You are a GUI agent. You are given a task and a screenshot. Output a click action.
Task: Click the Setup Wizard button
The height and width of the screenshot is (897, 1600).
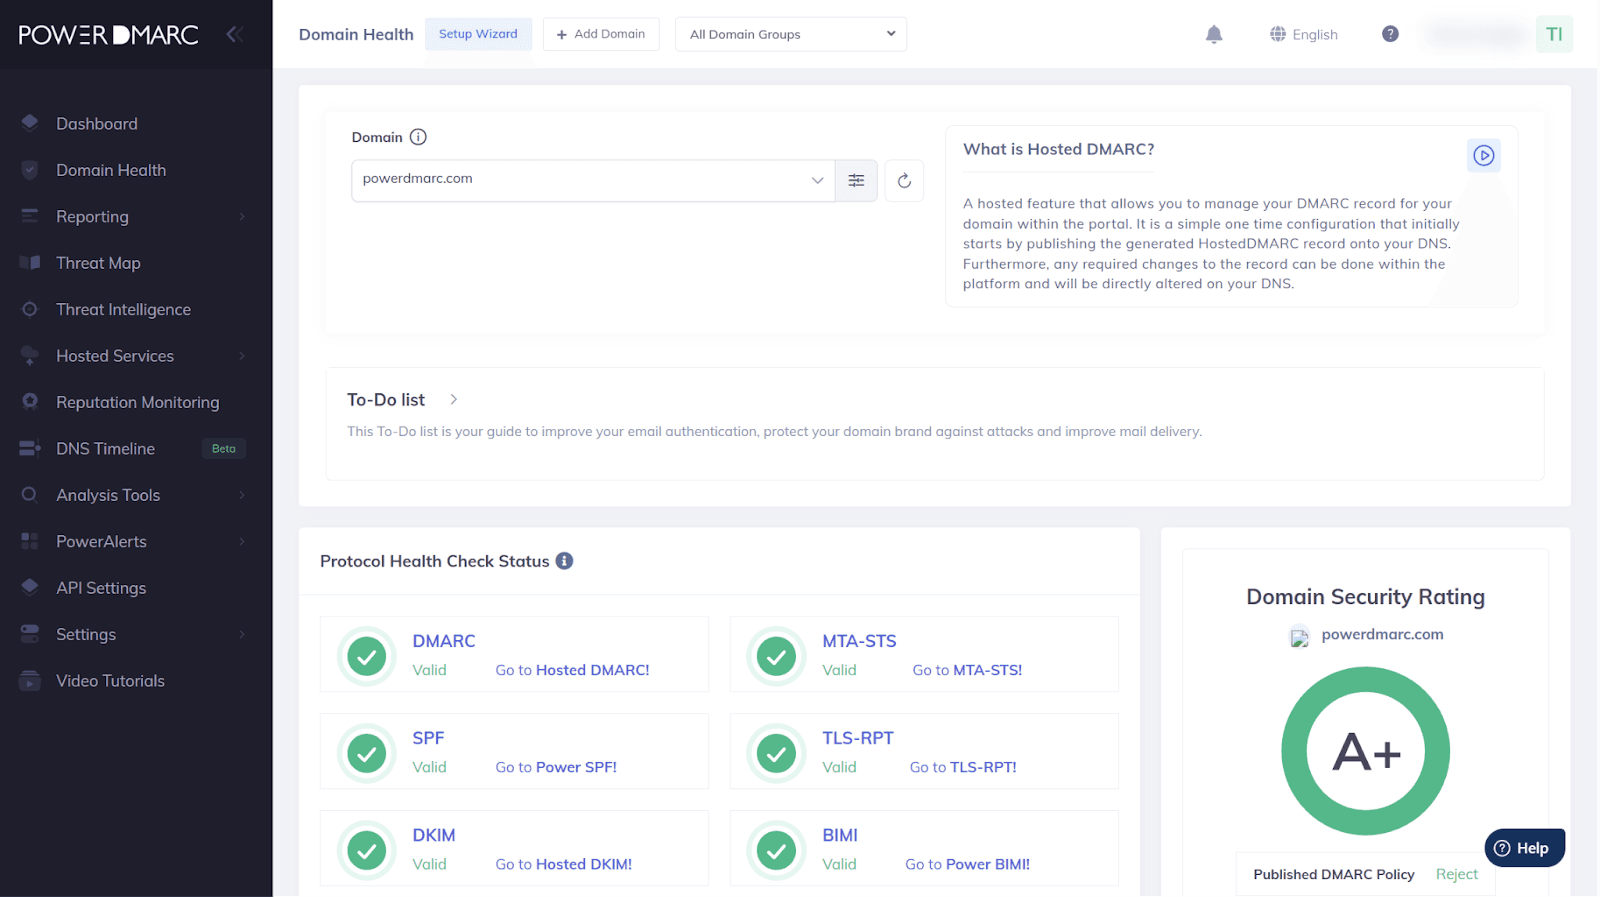pyautogui.click(x=478, y=34)
